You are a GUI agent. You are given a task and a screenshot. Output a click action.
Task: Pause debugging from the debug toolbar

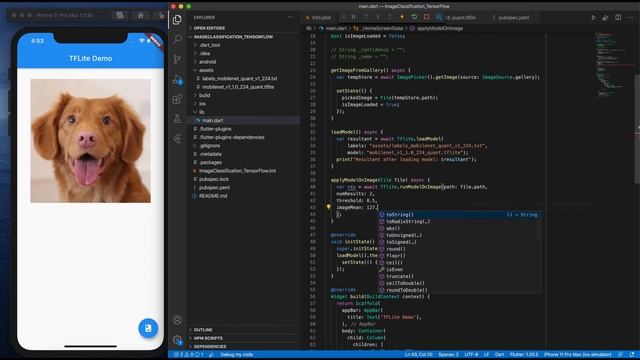[353, 17]
